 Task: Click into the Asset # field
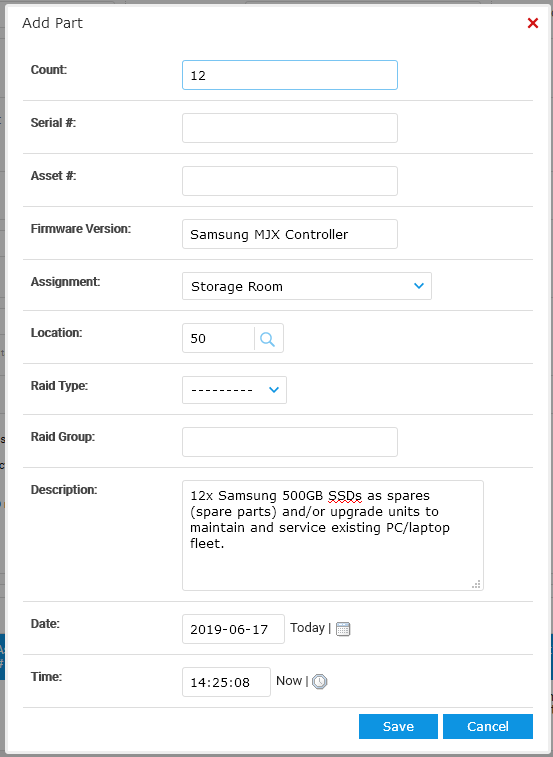click(x=290, y=181)
